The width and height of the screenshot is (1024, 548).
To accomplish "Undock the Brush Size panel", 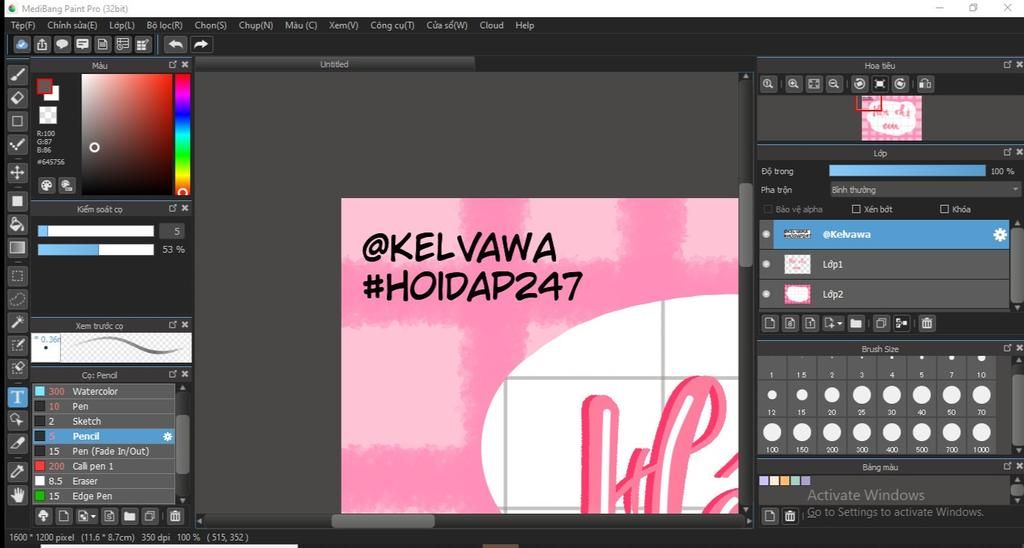I will 1007,348.
